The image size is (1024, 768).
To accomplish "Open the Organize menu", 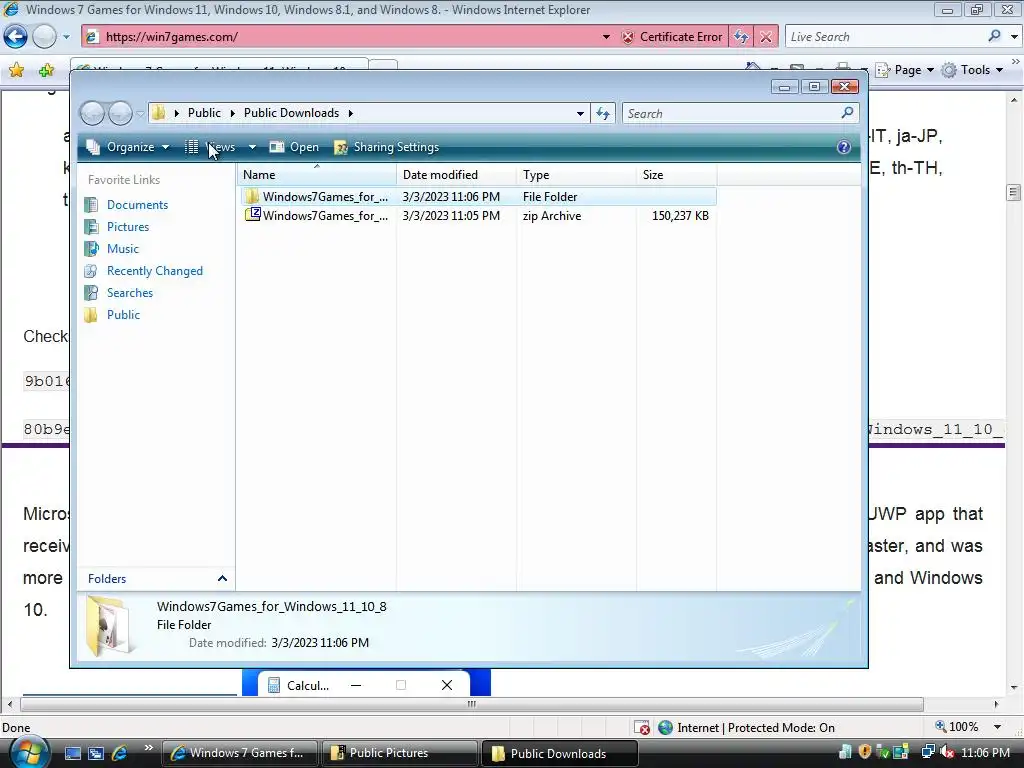I will click(x=128, y=147).
